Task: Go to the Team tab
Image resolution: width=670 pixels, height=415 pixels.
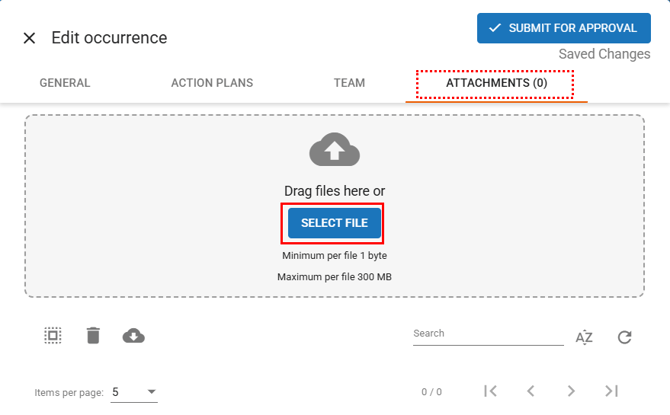Action: click(x=349, y=83)
